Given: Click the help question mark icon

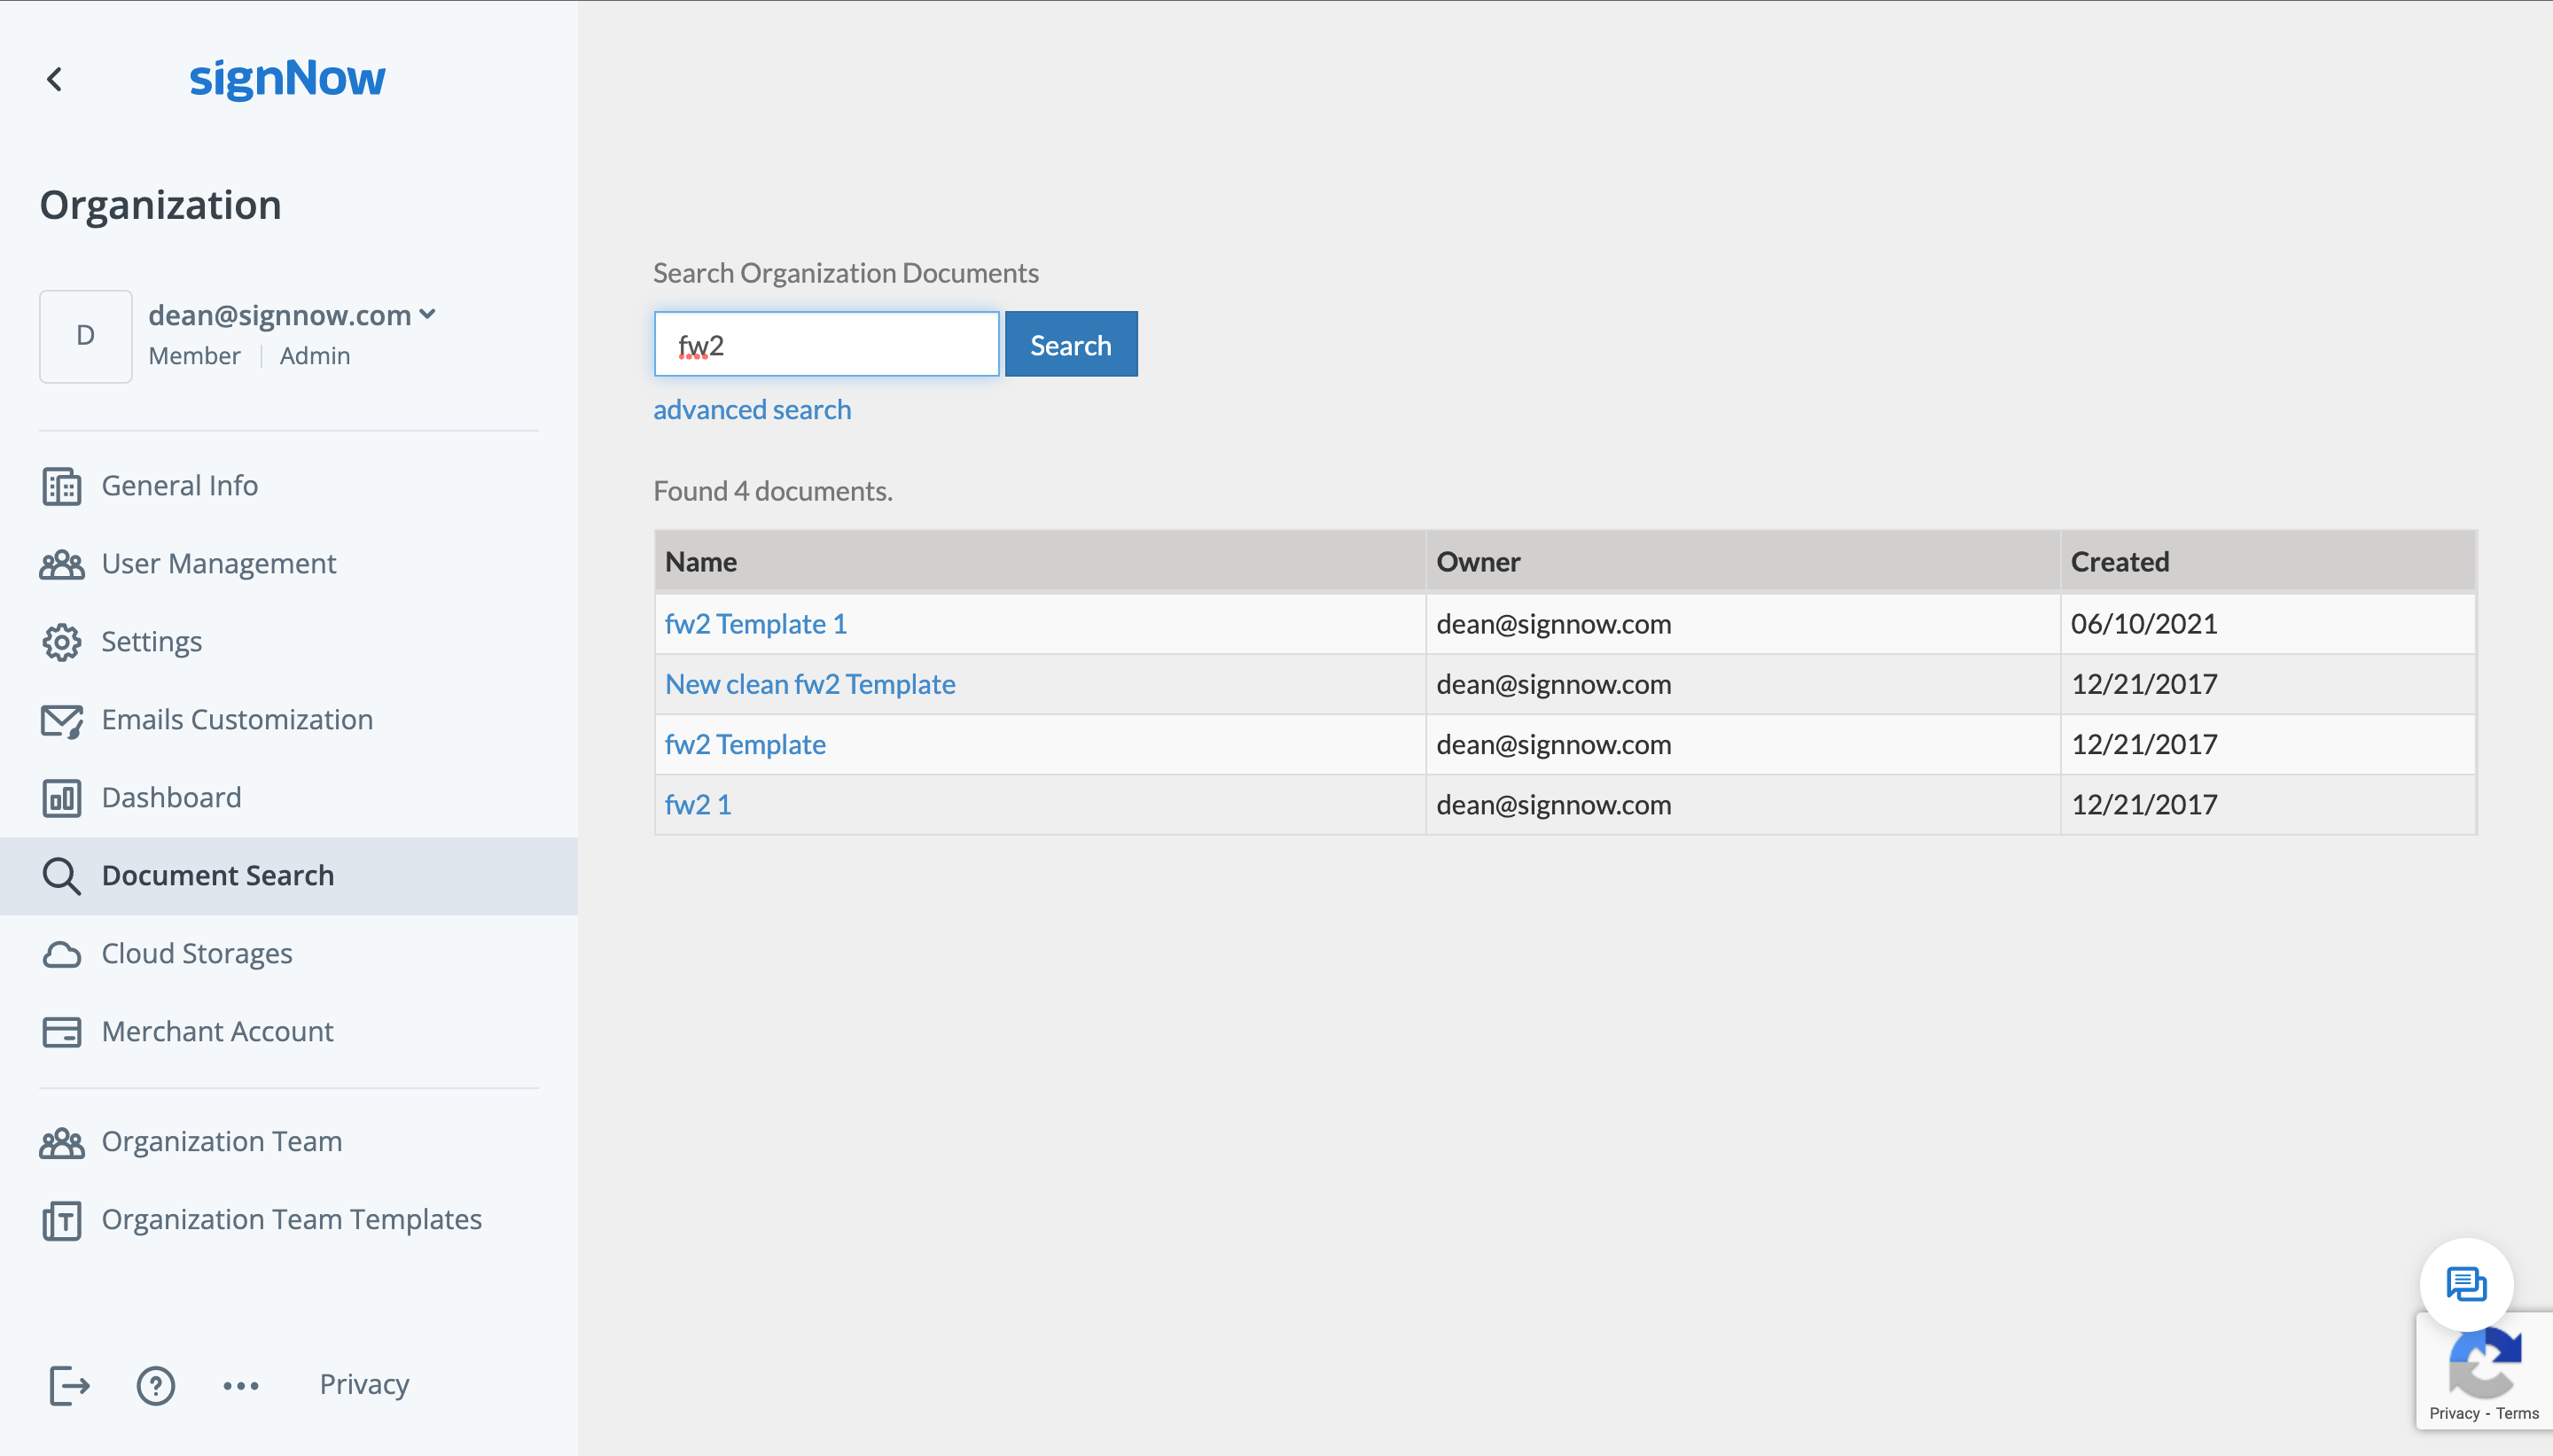Looking at the screenshot, I should point(156,1384).
